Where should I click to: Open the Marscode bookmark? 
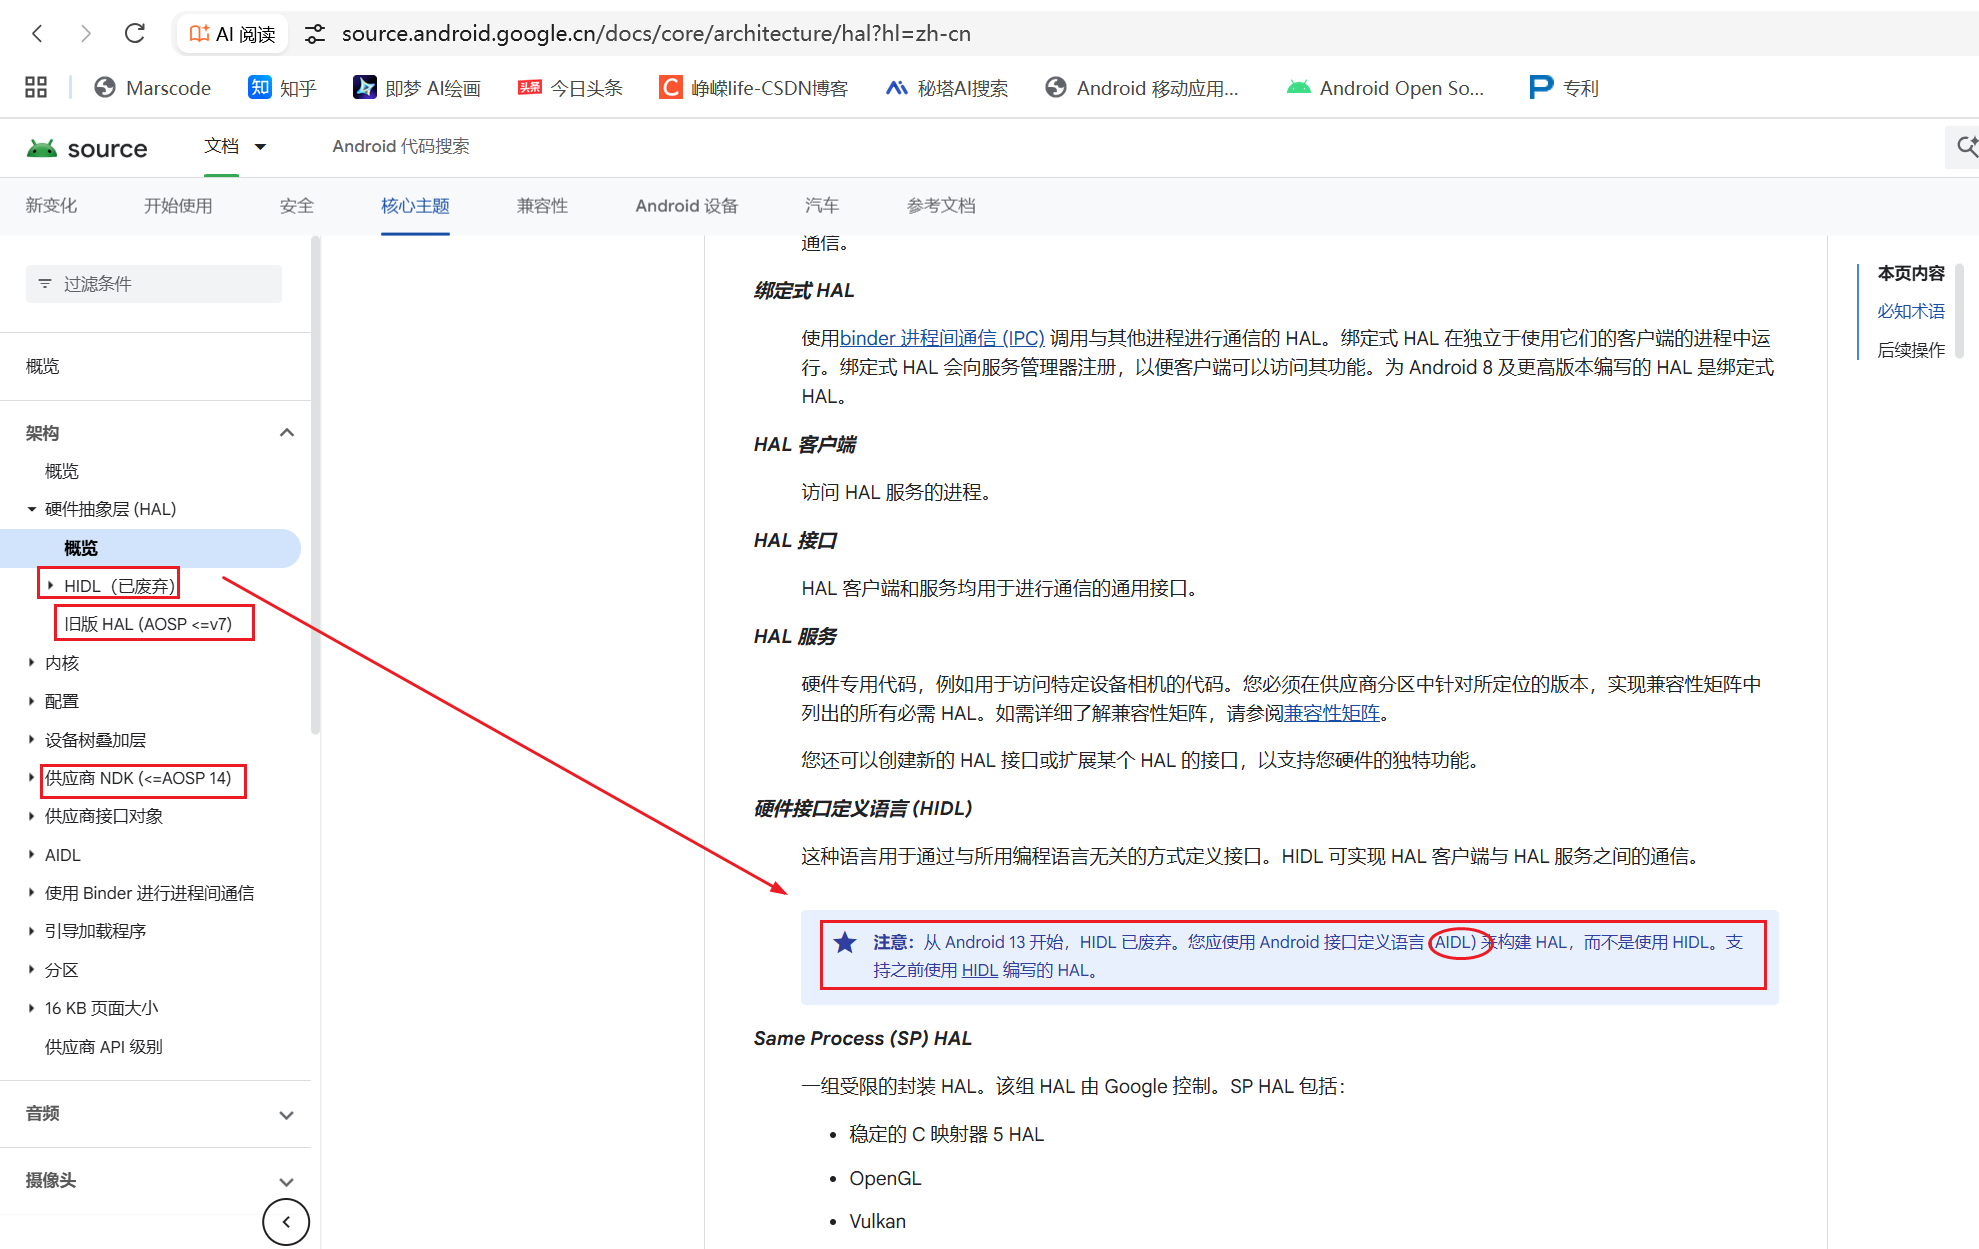tap(152, 88)
